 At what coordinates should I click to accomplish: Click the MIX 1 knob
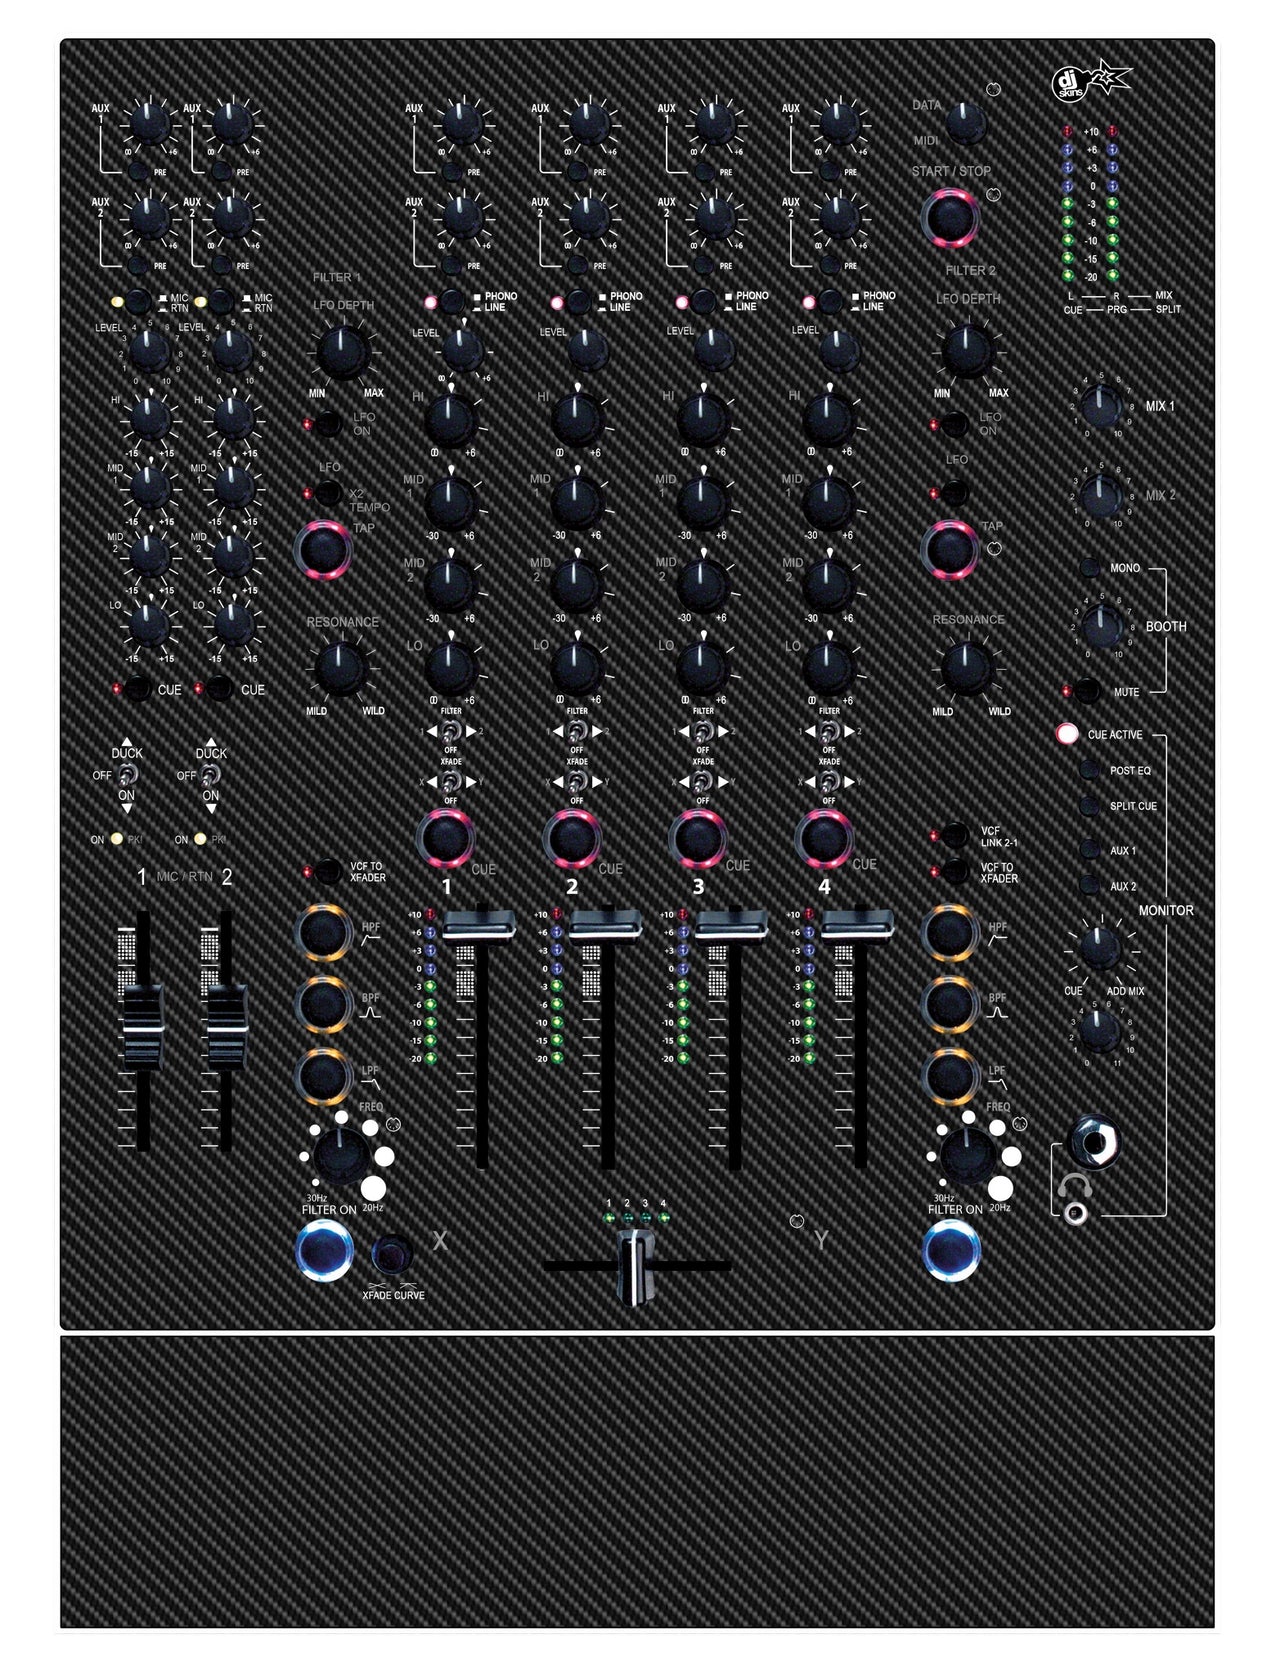click(1101, 408)
